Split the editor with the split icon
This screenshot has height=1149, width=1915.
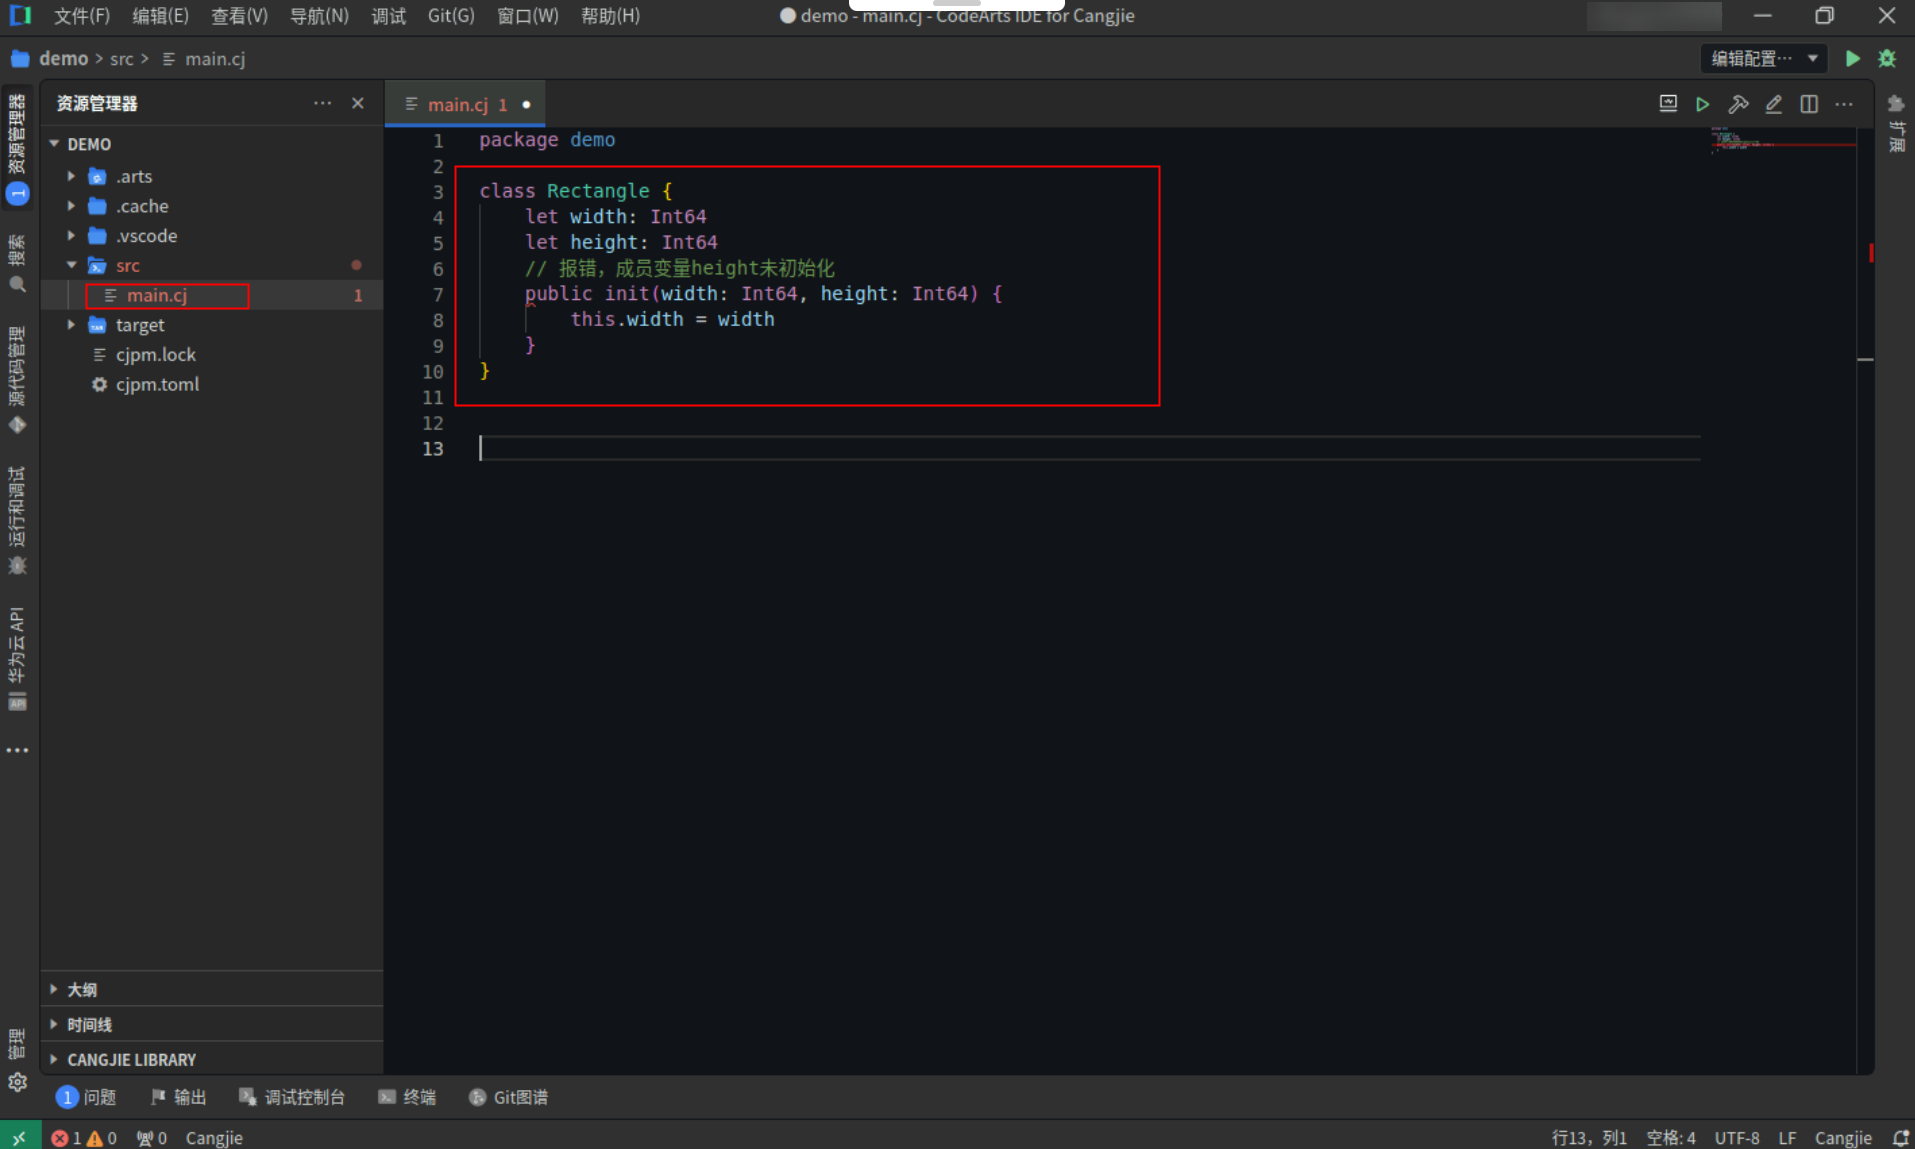click(x=1809, y=104)
